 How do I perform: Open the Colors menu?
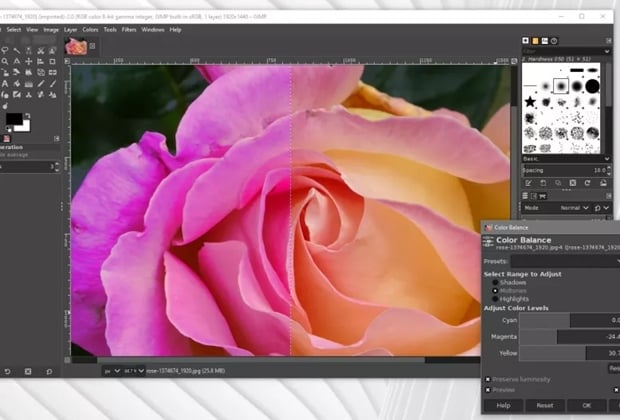pos(90,30)
